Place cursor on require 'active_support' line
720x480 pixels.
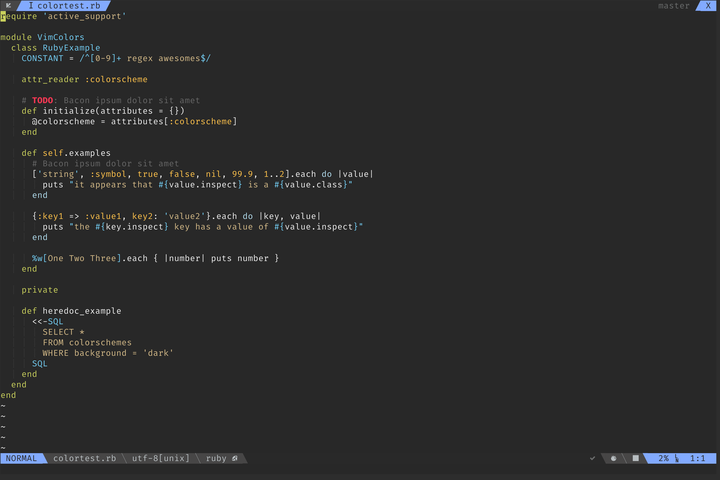point(63,16)
